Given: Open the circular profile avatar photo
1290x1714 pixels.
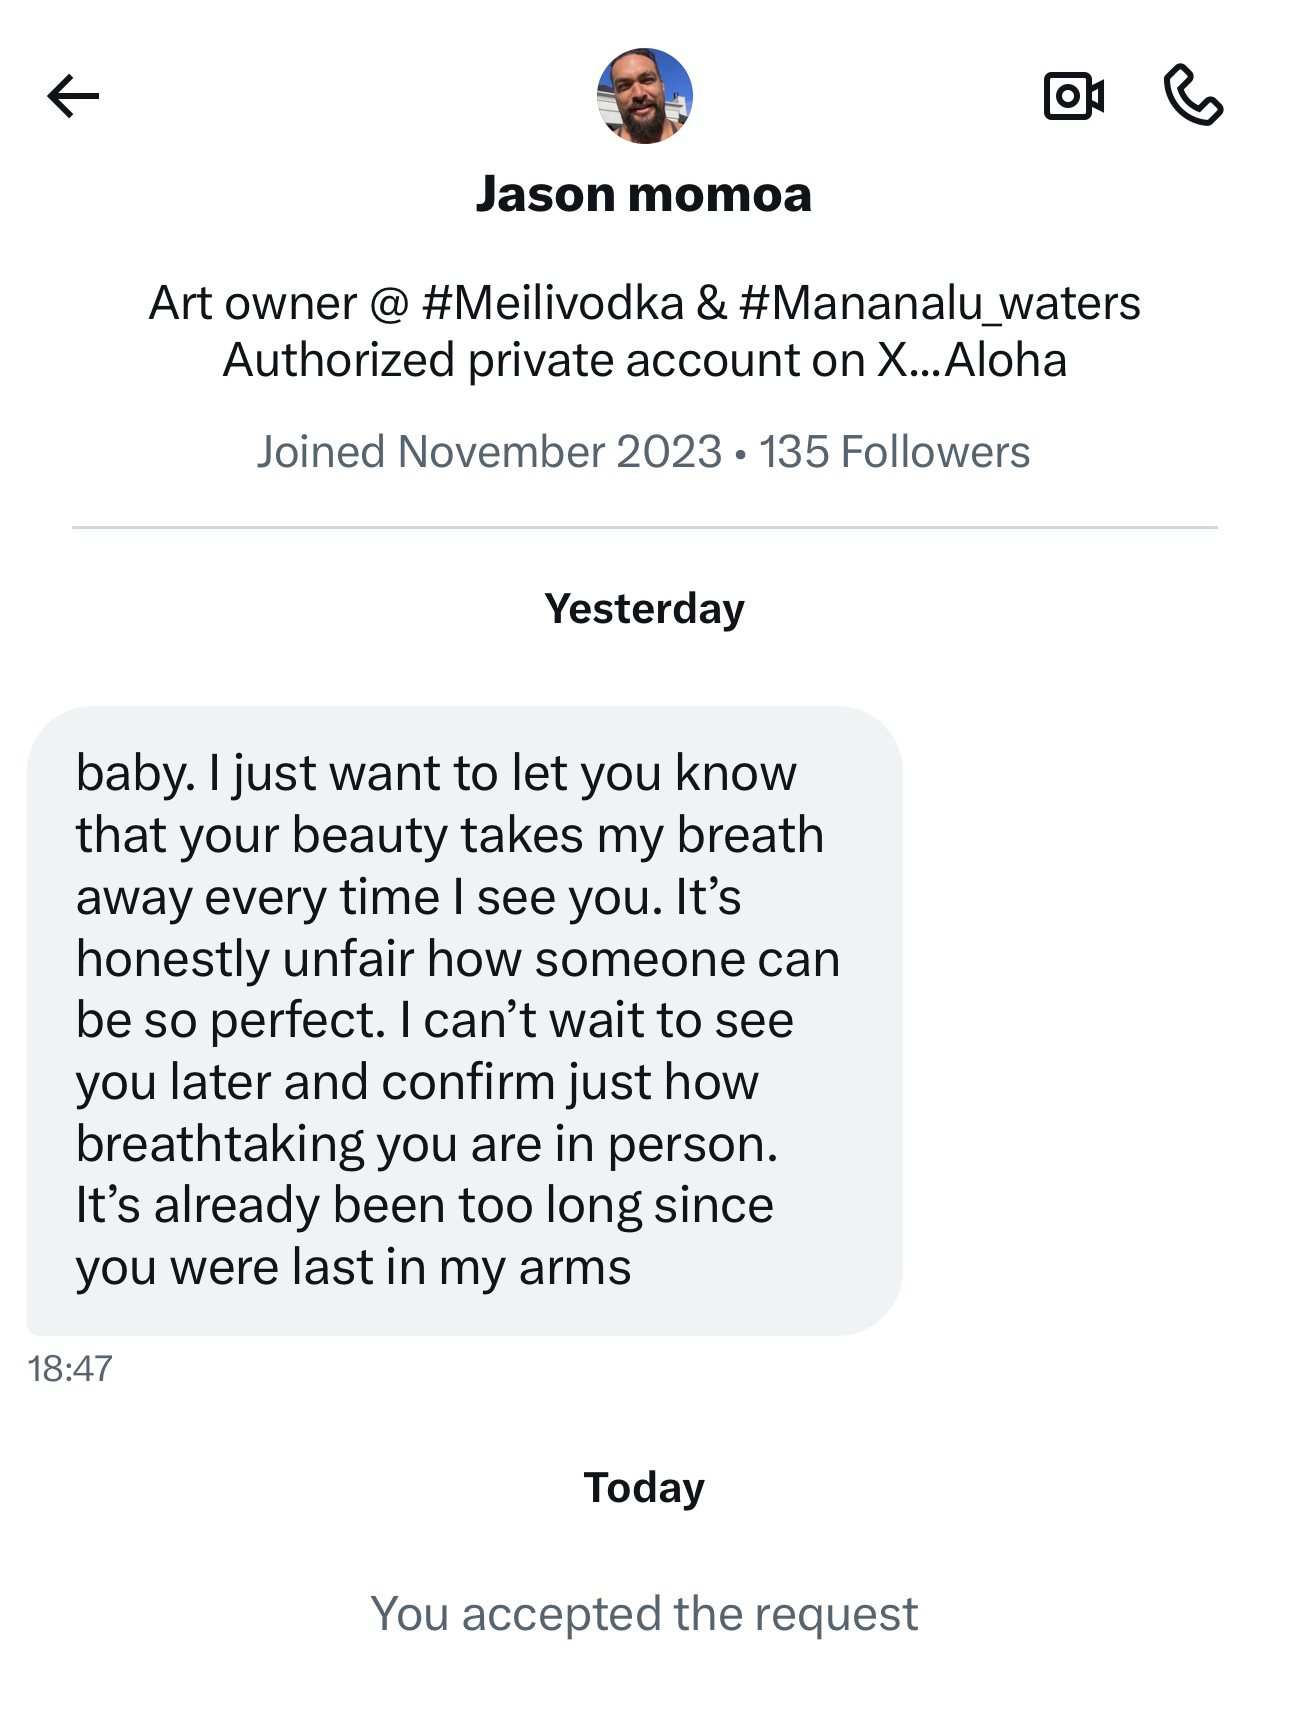Looking at the screenshot, I should point(644,96).
